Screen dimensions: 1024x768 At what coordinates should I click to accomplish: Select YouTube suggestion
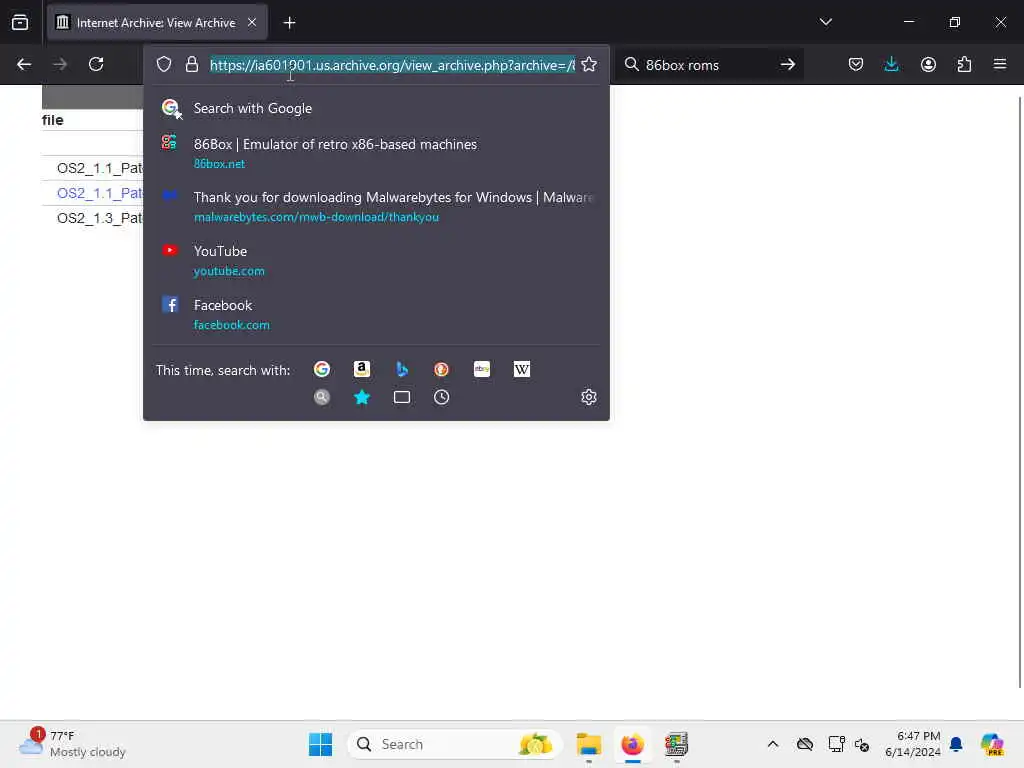(376, 260)
